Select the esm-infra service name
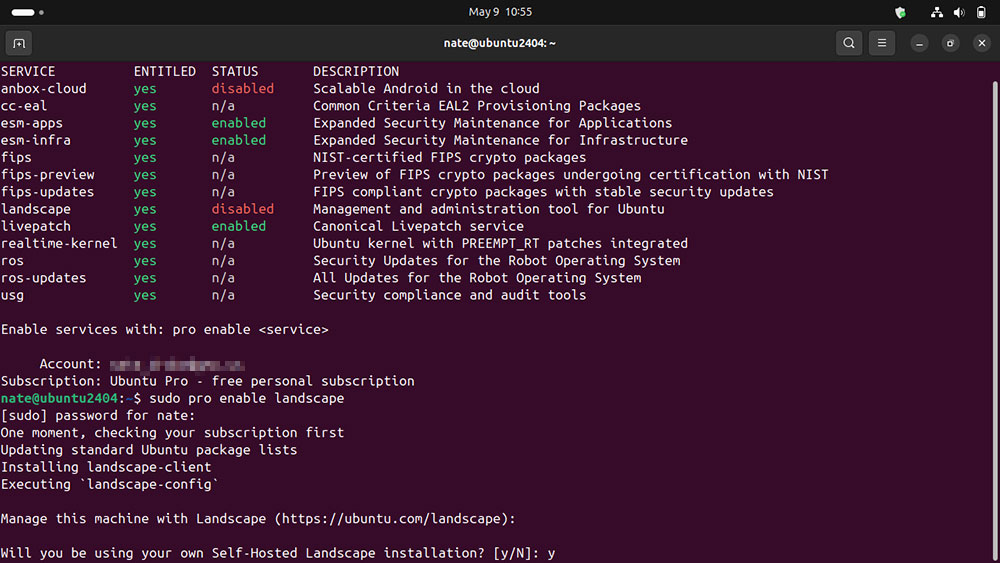This screenshot has width=1000, height=563. 36,140
